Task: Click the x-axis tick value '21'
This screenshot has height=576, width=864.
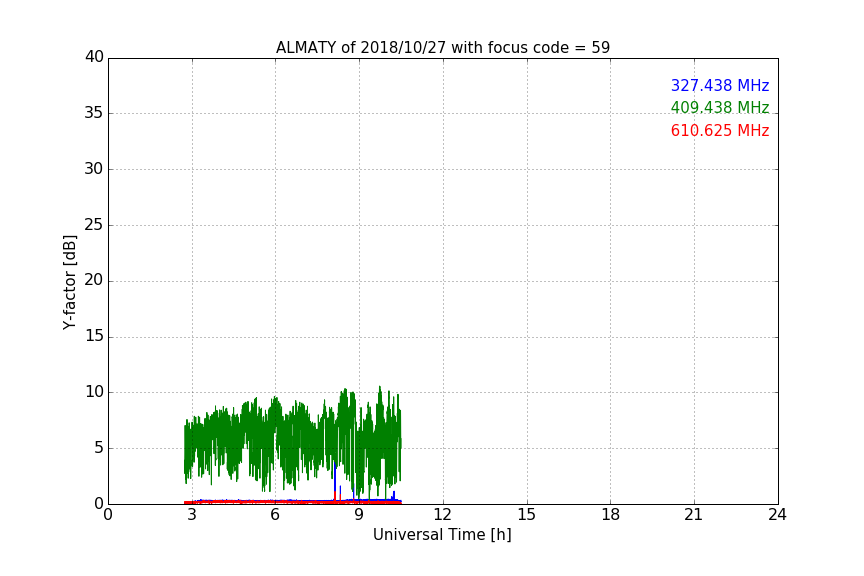Action: pos(693,515)
